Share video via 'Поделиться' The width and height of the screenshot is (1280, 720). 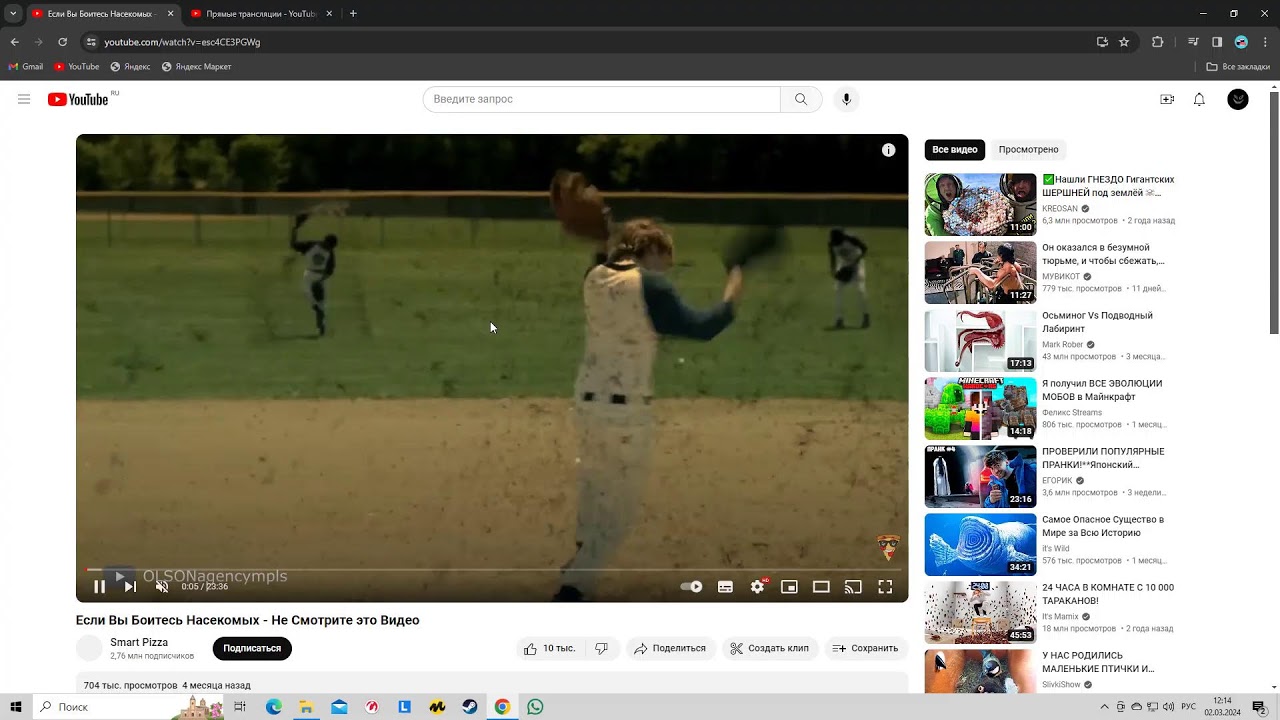(x=671, y=648)
